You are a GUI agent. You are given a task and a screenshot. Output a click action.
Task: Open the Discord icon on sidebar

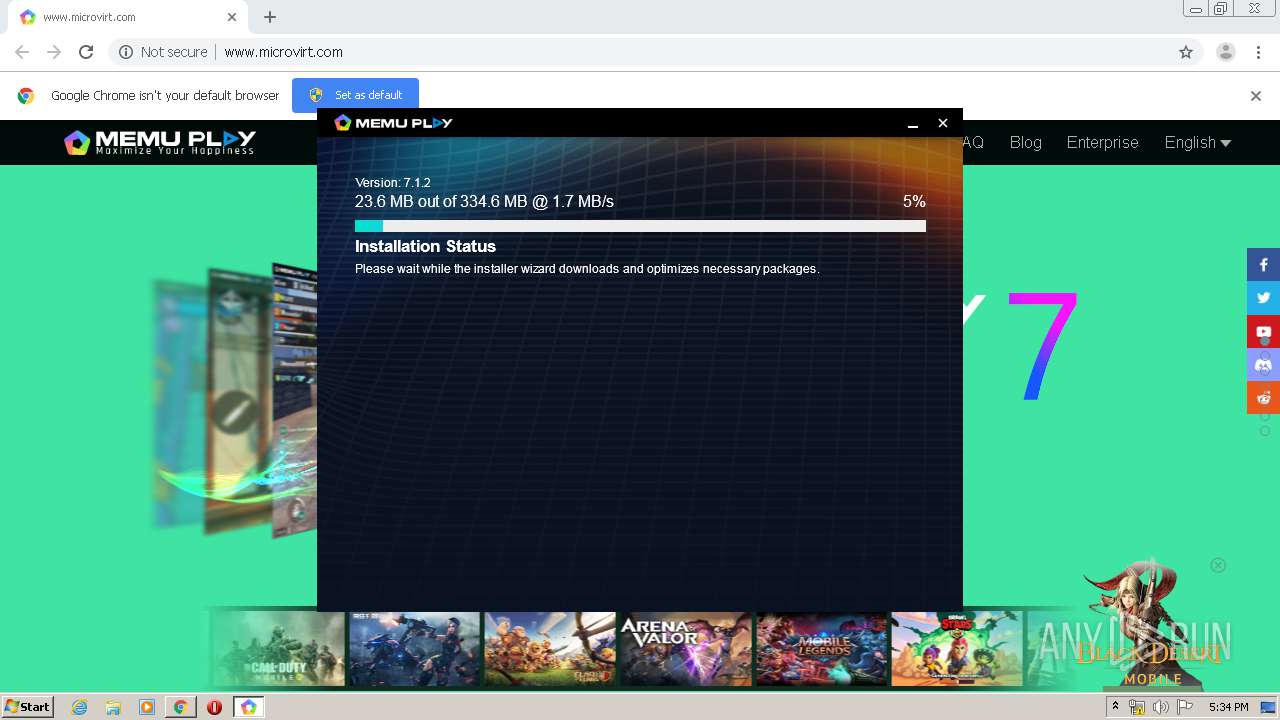click(x=1263, y=364)
